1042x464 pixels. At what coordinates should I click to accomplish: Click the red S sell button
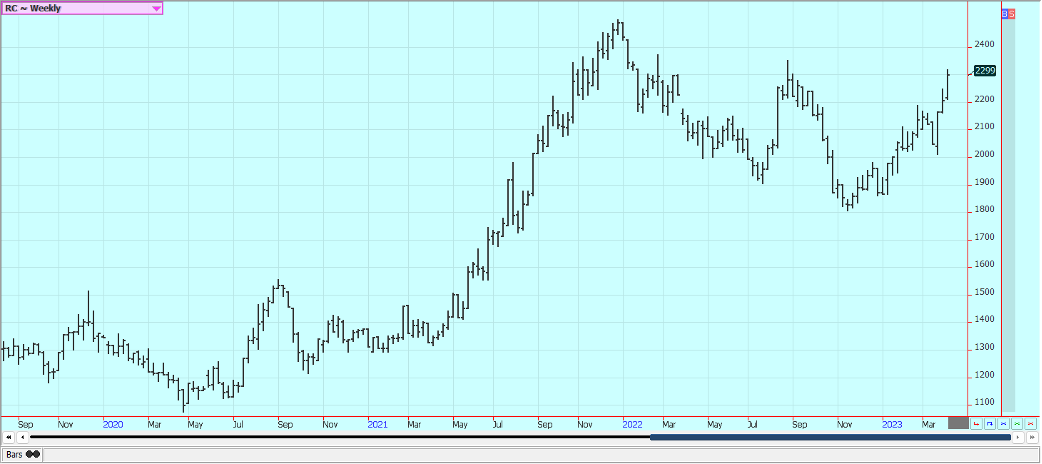coord(1011,14)
